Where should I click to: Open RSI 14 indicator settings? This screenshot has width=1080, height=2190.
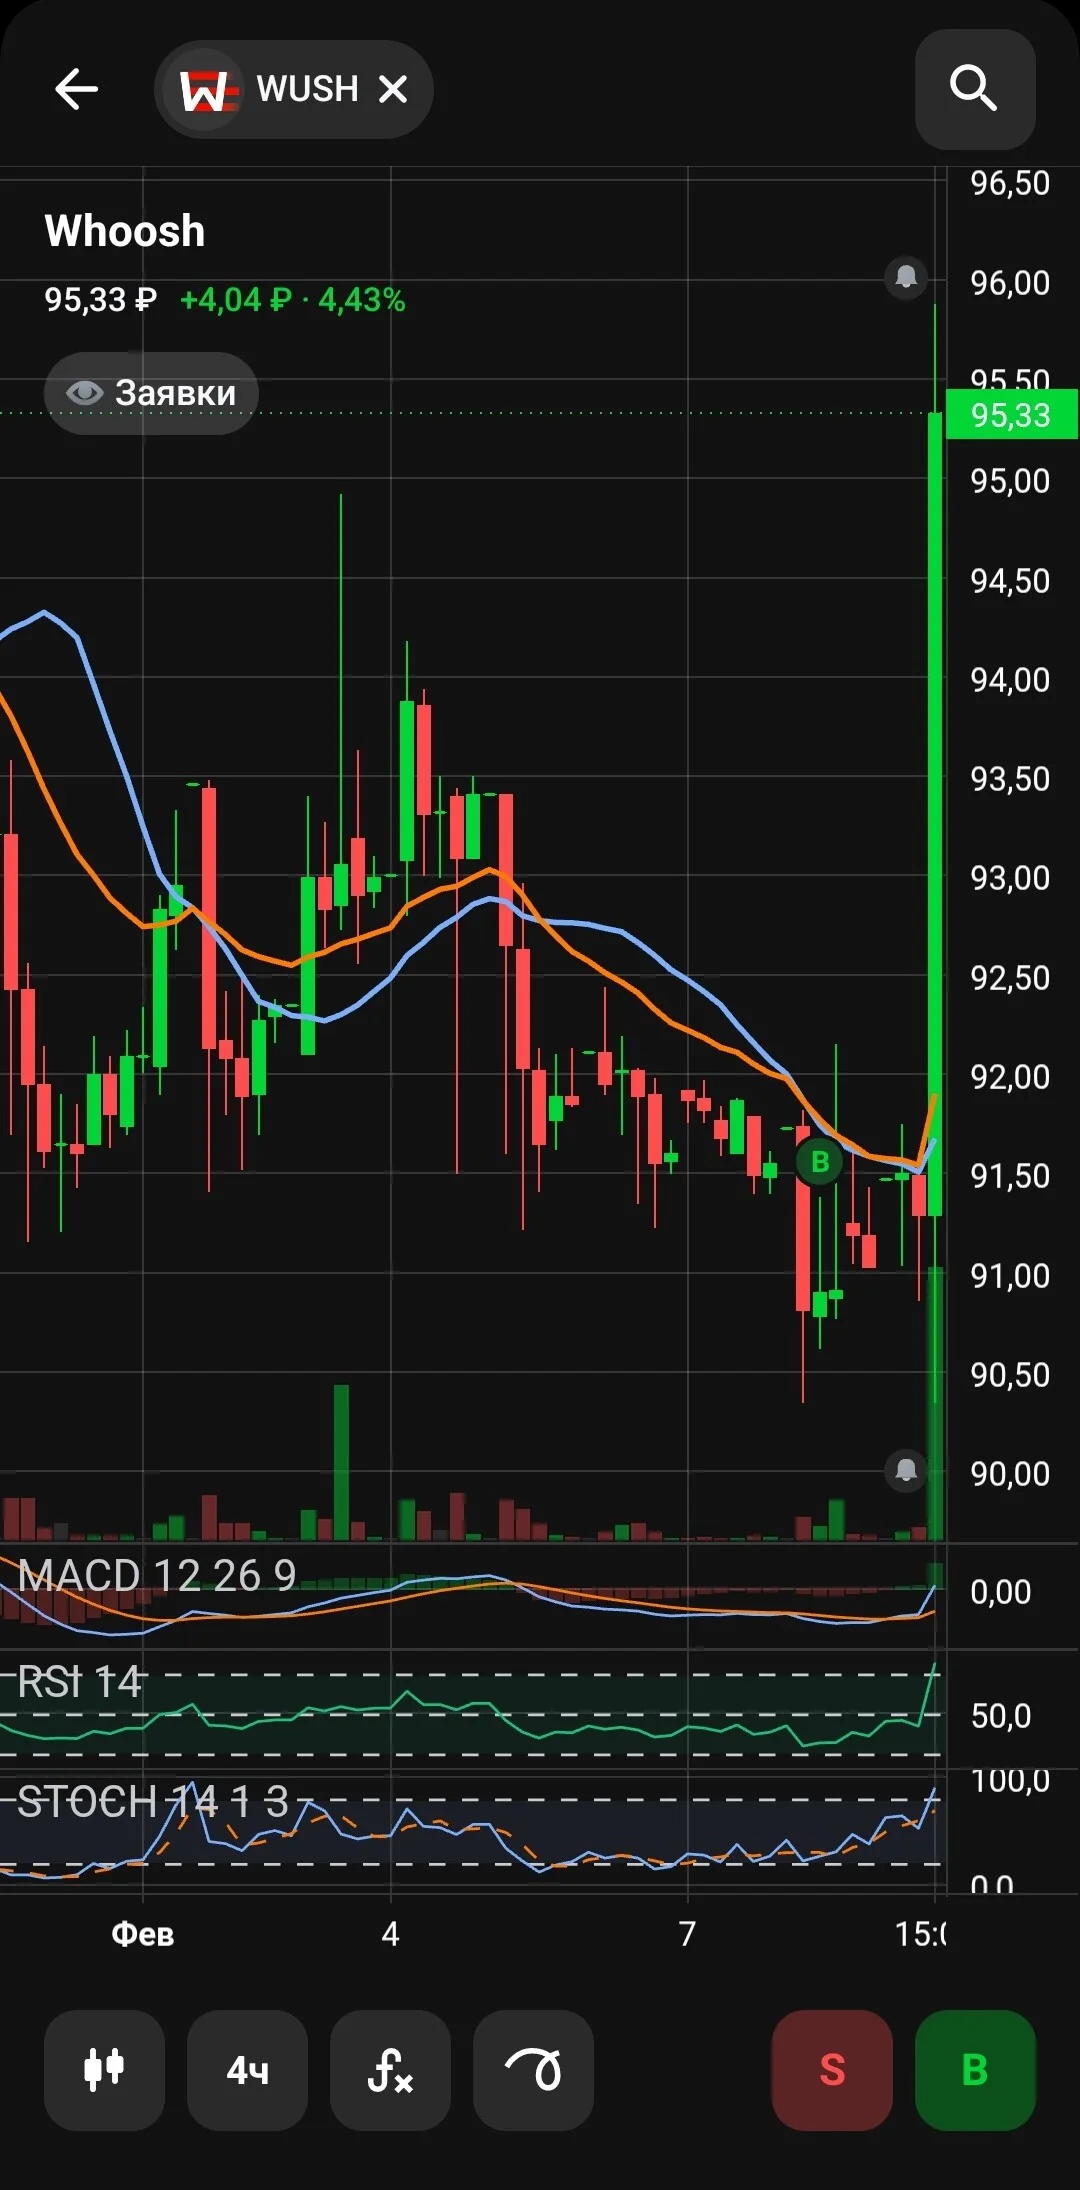[80, 1681]
